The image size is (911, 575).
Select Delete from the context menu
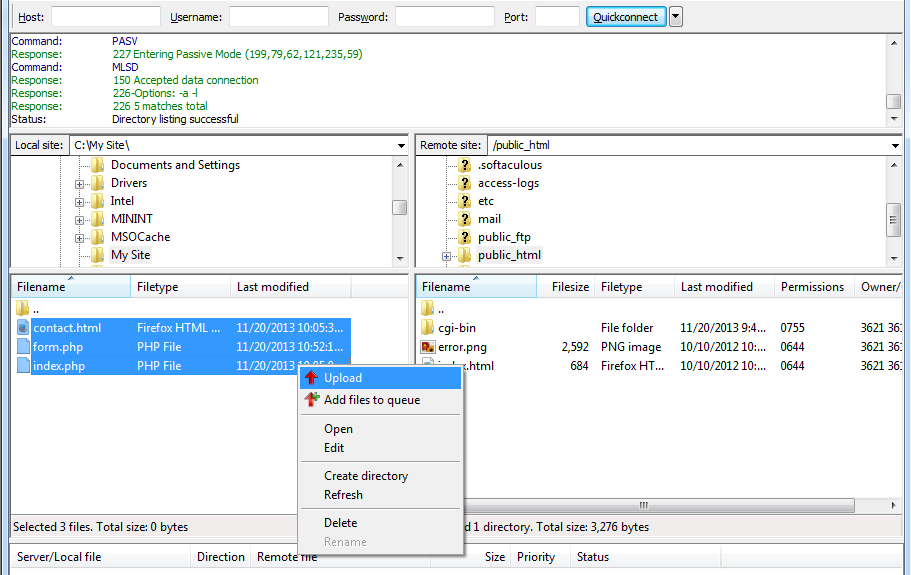click(x=340, y=523)
